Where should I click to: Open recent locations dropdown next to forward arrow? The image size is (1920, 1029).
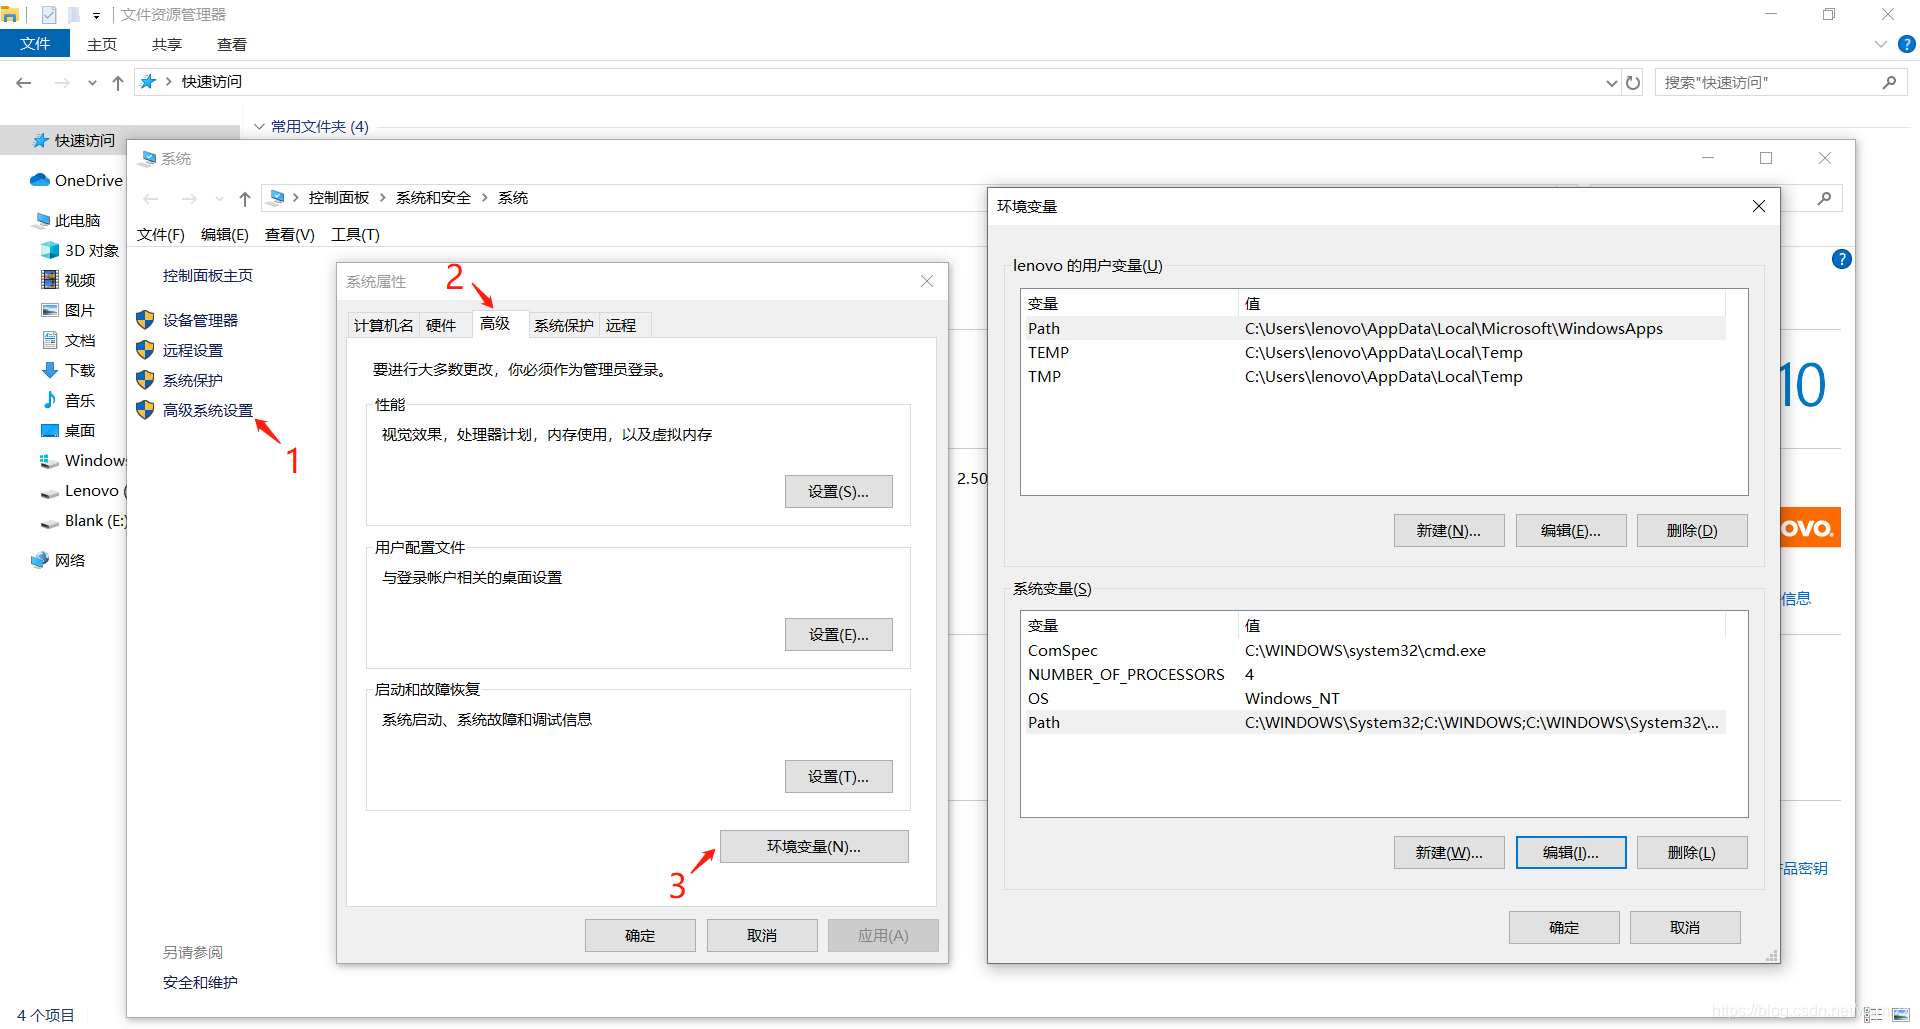pyautogui.click(x=92, y=83)
